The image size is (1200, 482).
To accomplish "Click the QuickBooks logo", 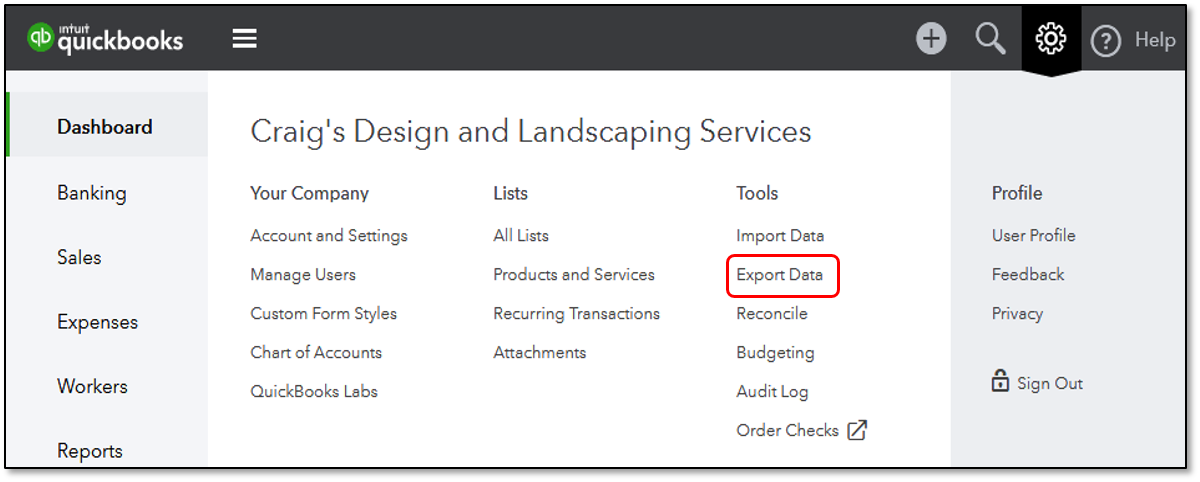I will point(106,38).
